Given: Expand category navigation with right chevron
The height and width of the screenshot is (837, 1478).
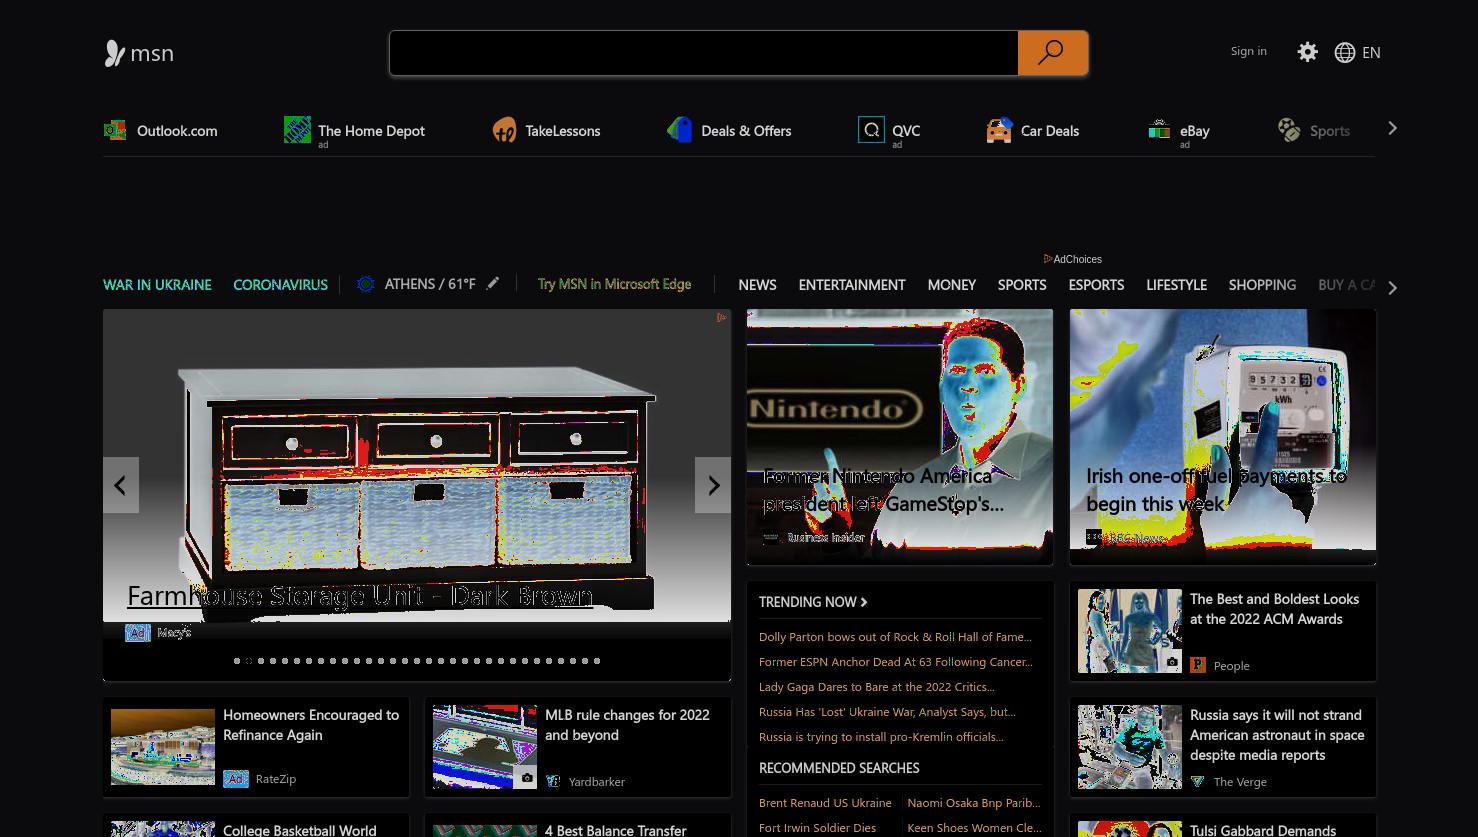Looking at the screenshot, I should point(1392,288).
